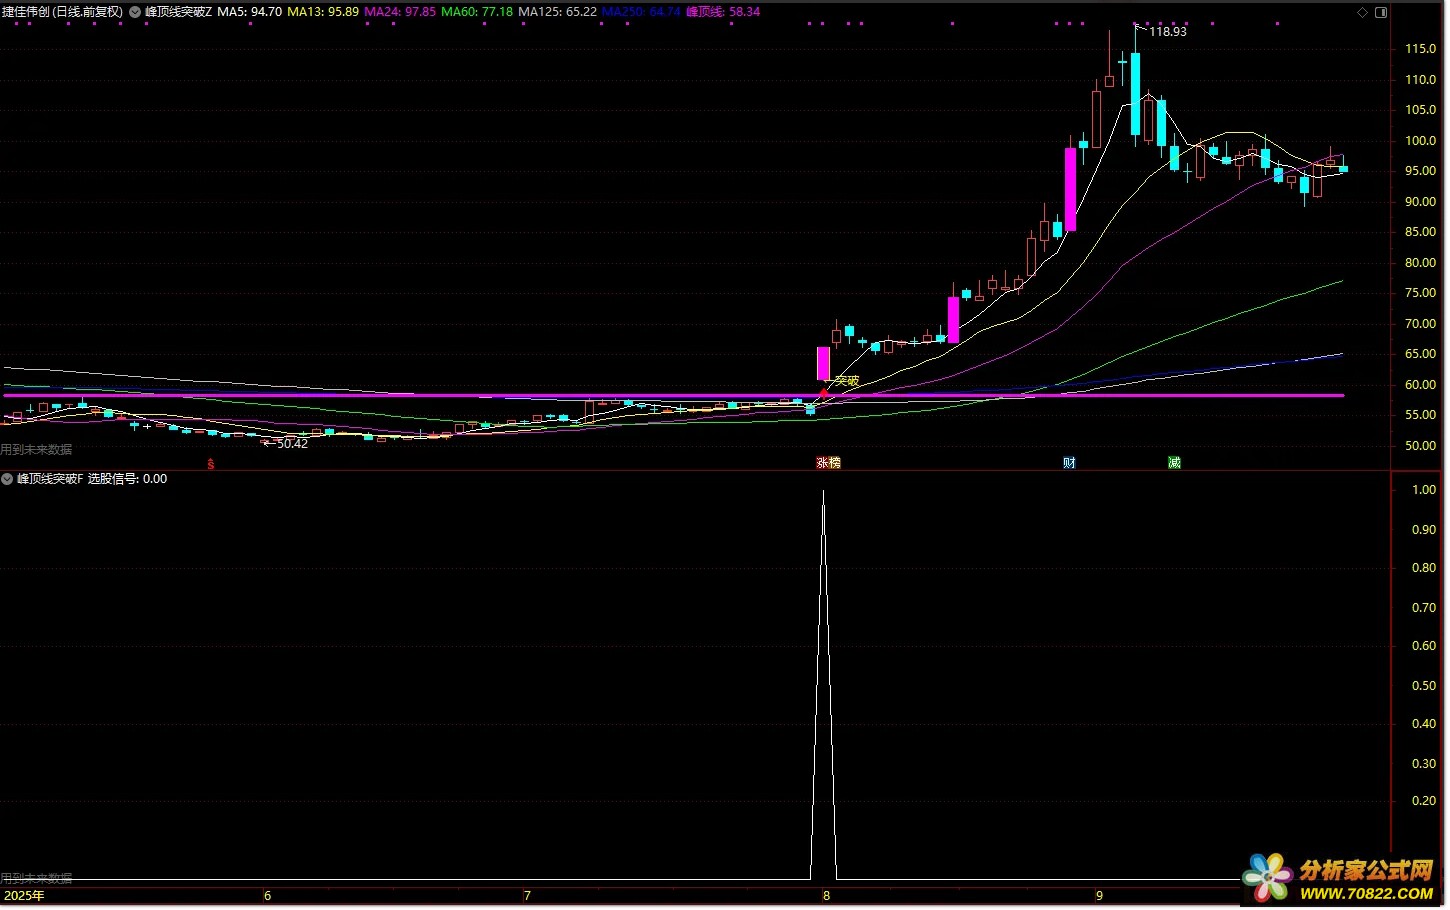
Task: Select the 118.93 high price marker
Action: click(x=1167, y=32)
